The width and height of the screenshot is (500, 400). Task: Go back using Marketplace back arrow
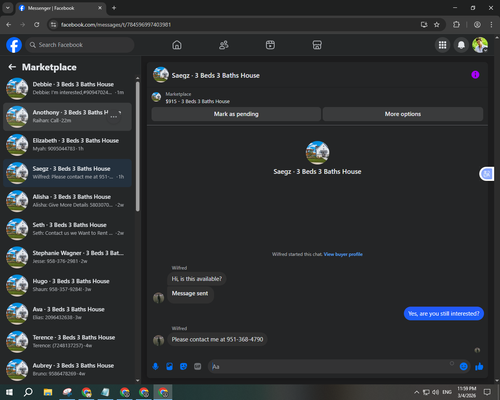point(12,67)
